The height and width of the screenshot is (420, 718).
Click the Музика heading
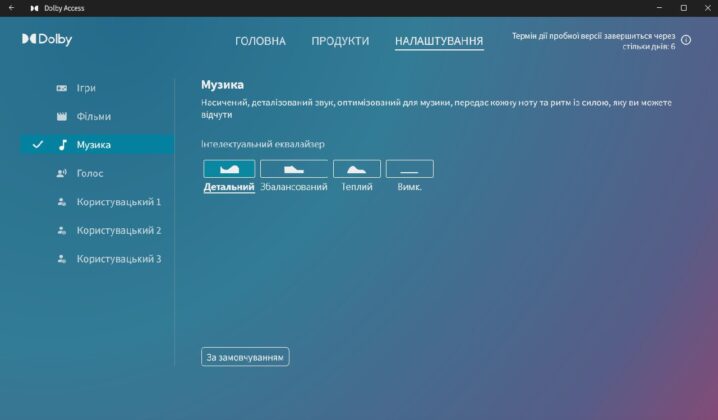[223, 85]
